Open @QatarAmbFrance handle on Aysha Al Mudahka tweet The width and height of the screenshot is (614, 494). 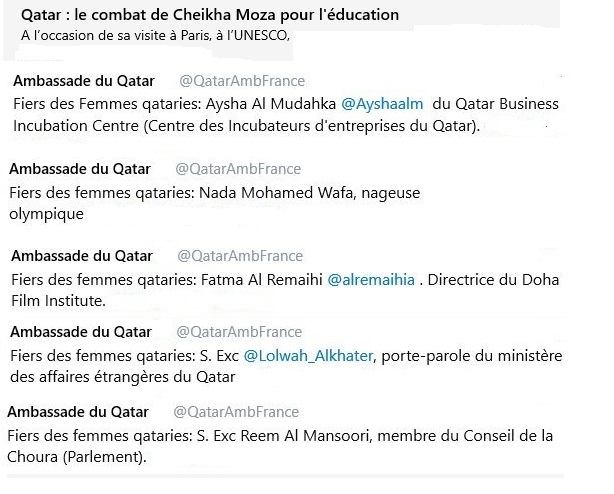tap(242, 81)
